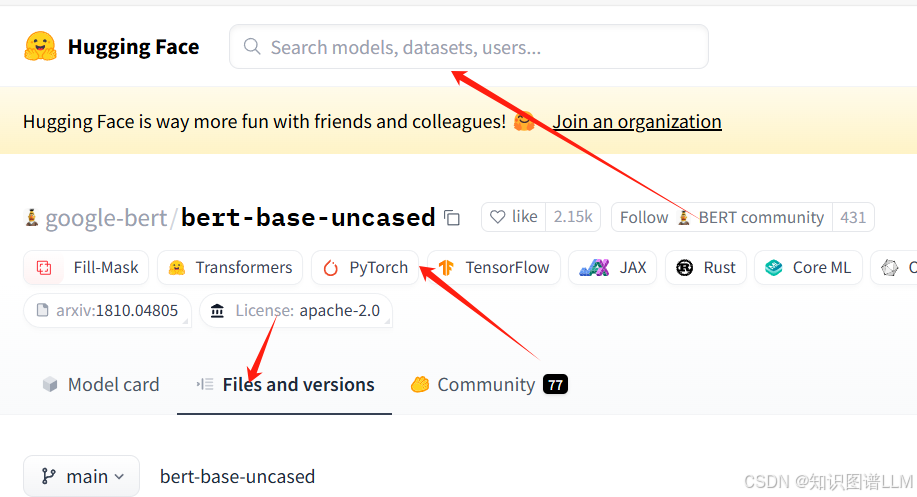Select the Rust tag
The width and height of the screenshot is (917, 497).
(x=706, y=267)
